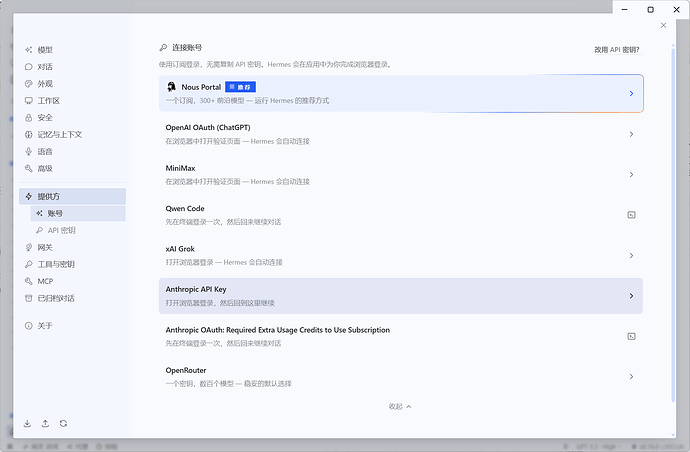690x452 pixels.
Task: Click the lightning icon beside 提供方
Action: click(29, 196)
